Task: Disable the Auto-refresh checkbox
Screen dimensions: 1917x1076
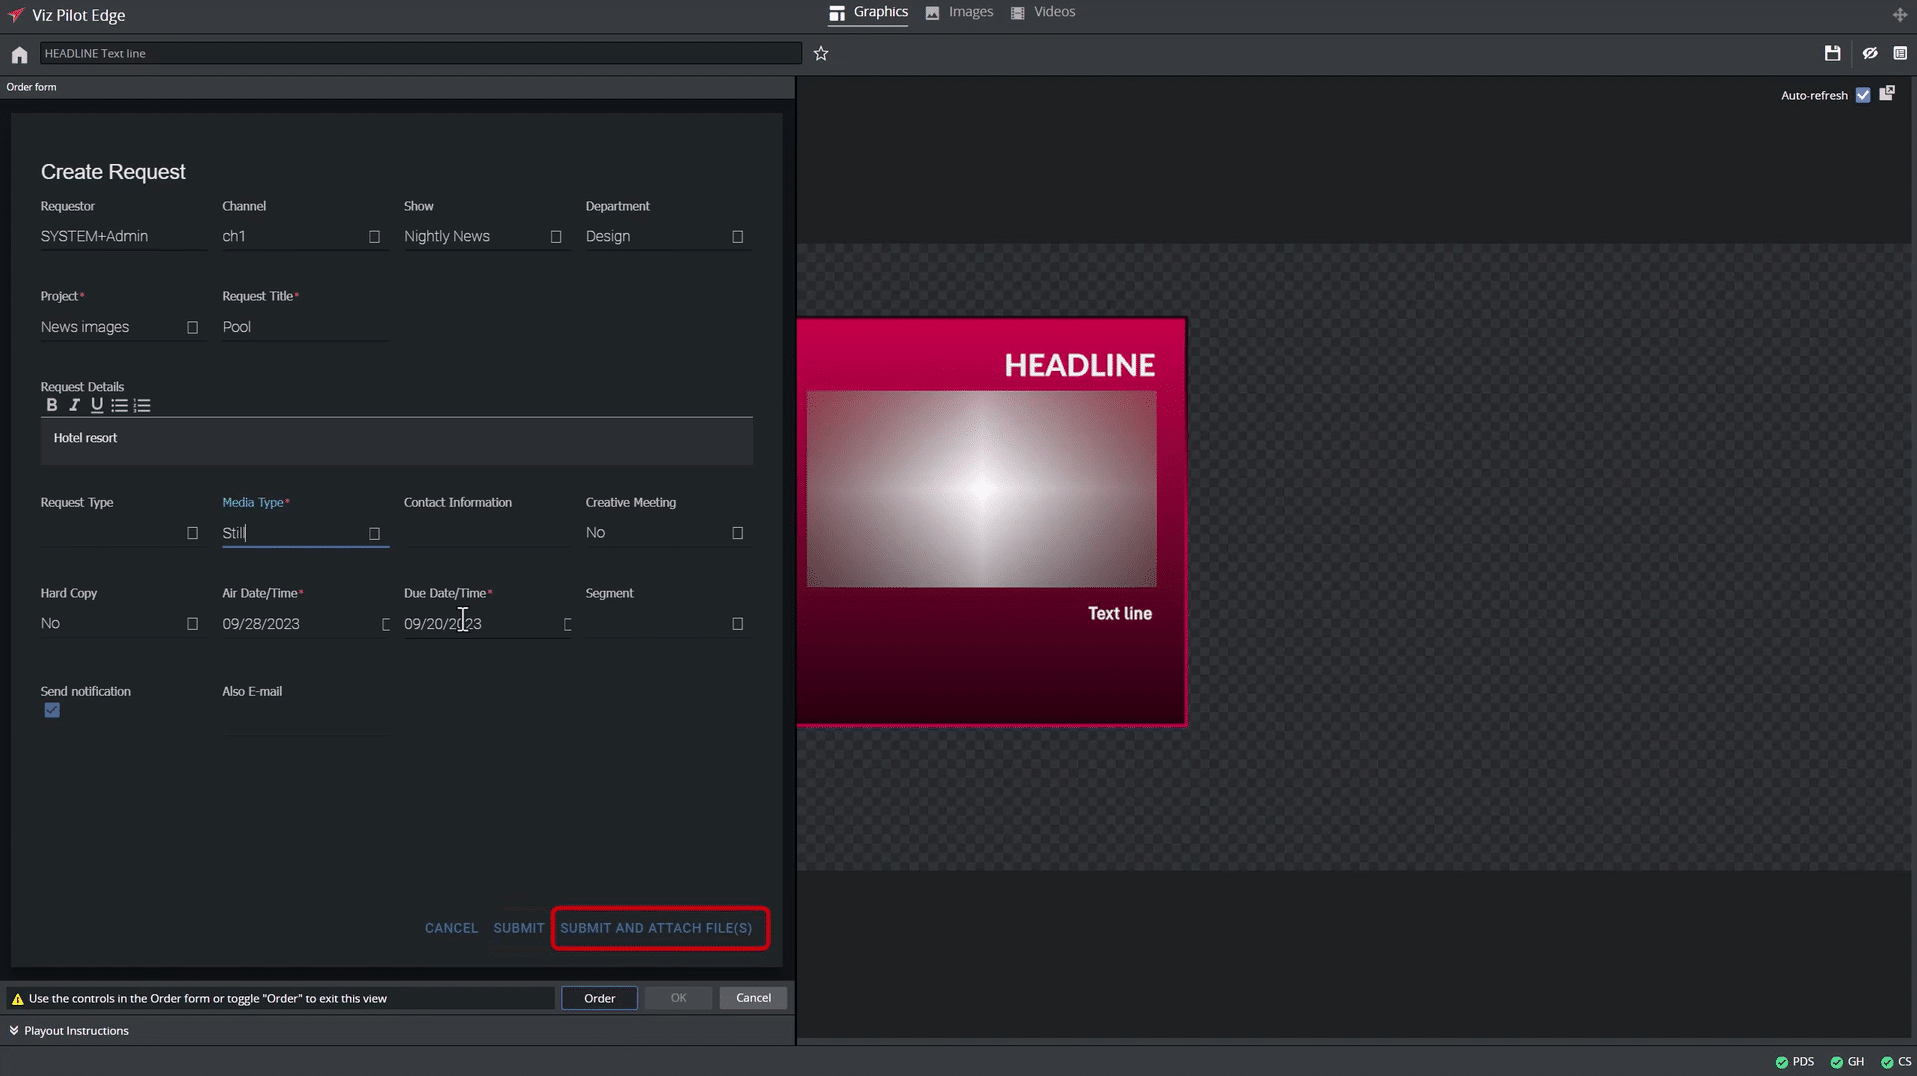Action: (1863, 95)
